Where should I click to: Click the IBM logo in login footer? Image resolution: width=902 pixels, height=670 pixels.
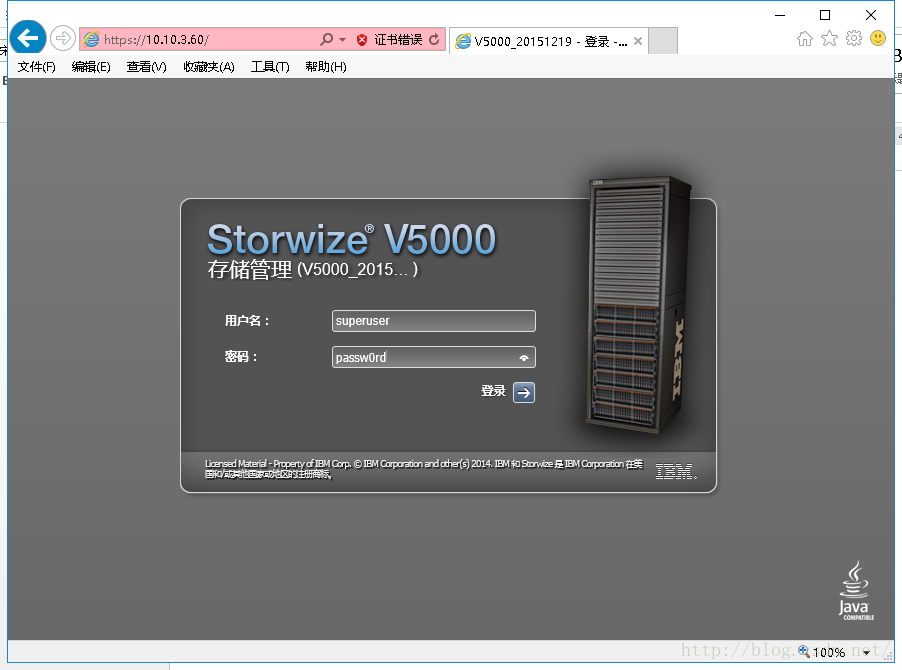click(x=676, y=472)
